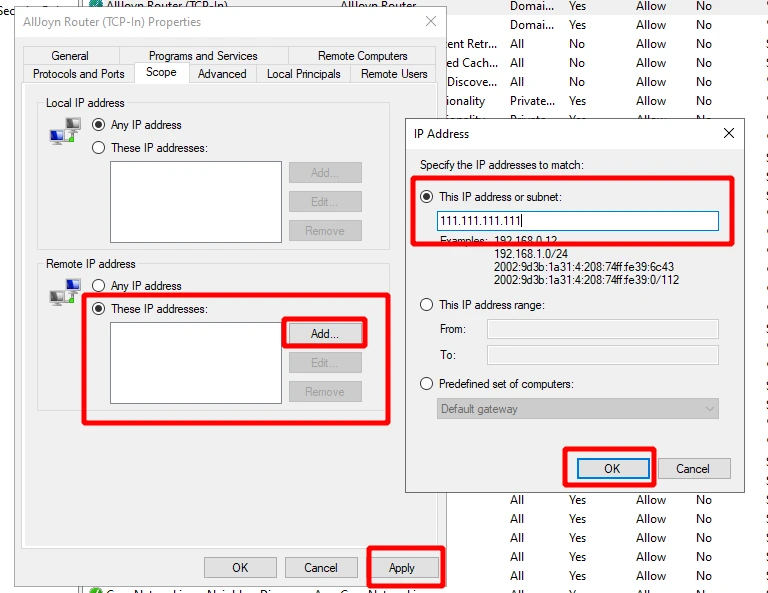Click OK in AllJoyn Router Properties
Image resolution: width=768 pixels, height=593 pixels.
pos(240,568)
